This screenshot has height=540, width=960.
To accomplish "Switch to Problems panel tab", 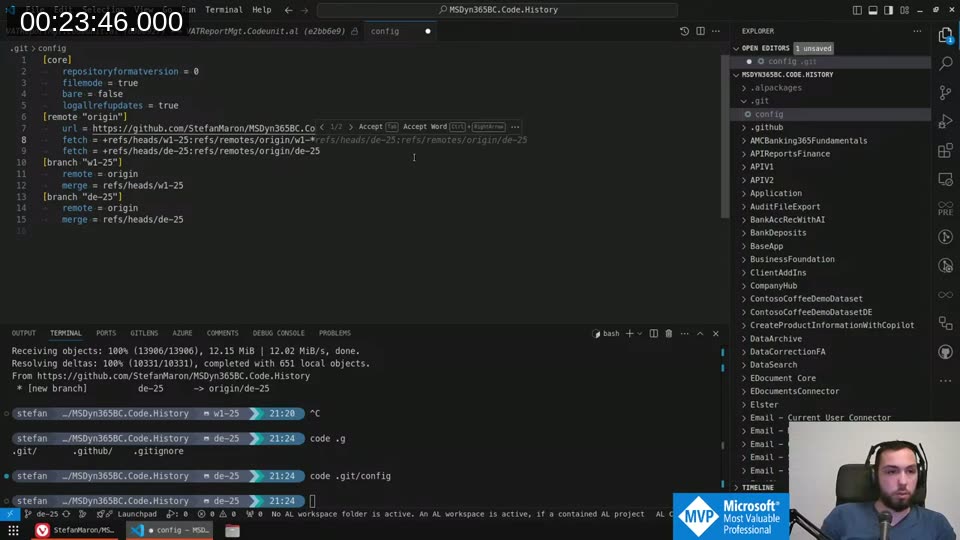I will pyautogui.click(x=335, y=333).
